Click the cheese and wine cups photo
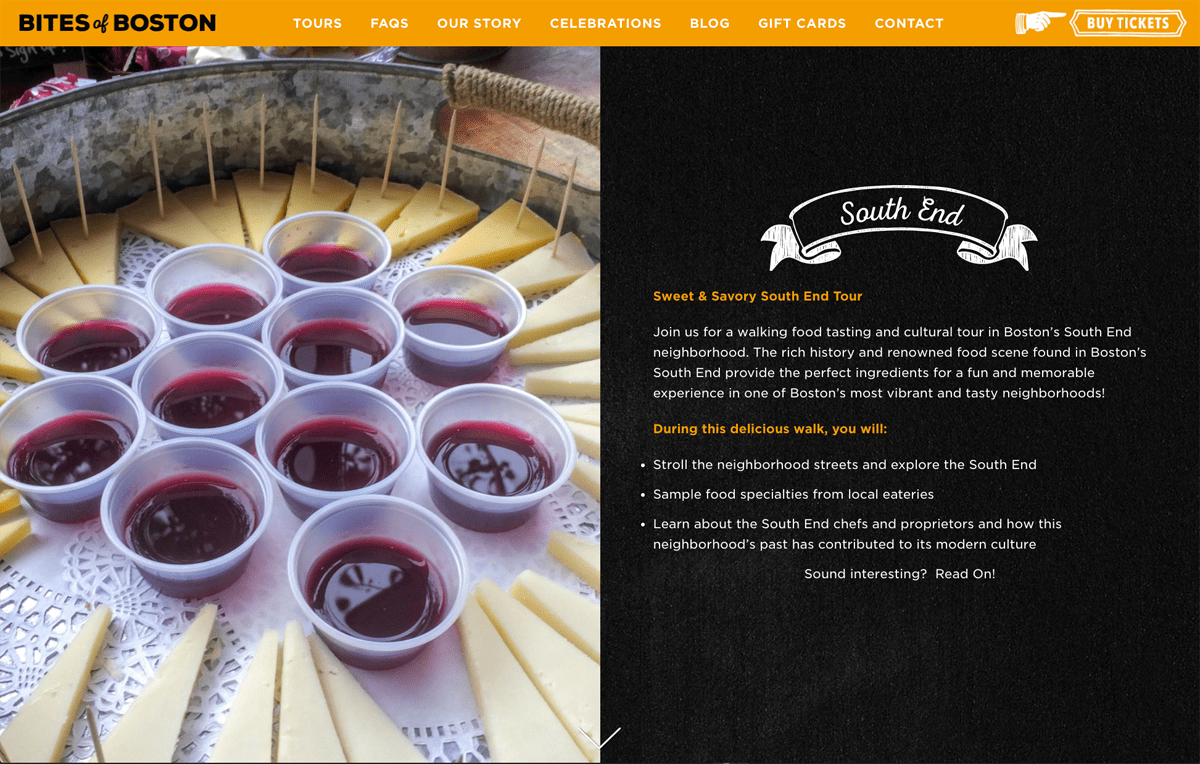Viewport: 1200px width, 764px height. point(300,405)
